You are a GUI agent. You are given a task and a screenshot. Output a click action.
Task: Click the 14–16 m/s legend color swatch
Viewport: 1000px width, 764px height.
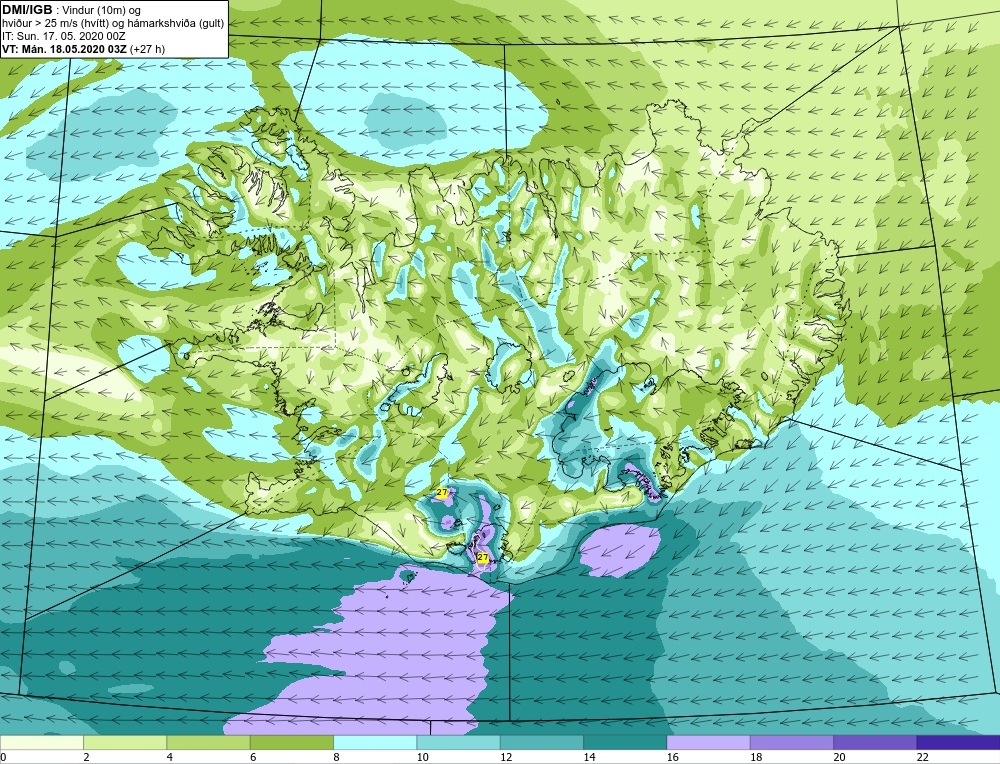[x=625, y=742]
